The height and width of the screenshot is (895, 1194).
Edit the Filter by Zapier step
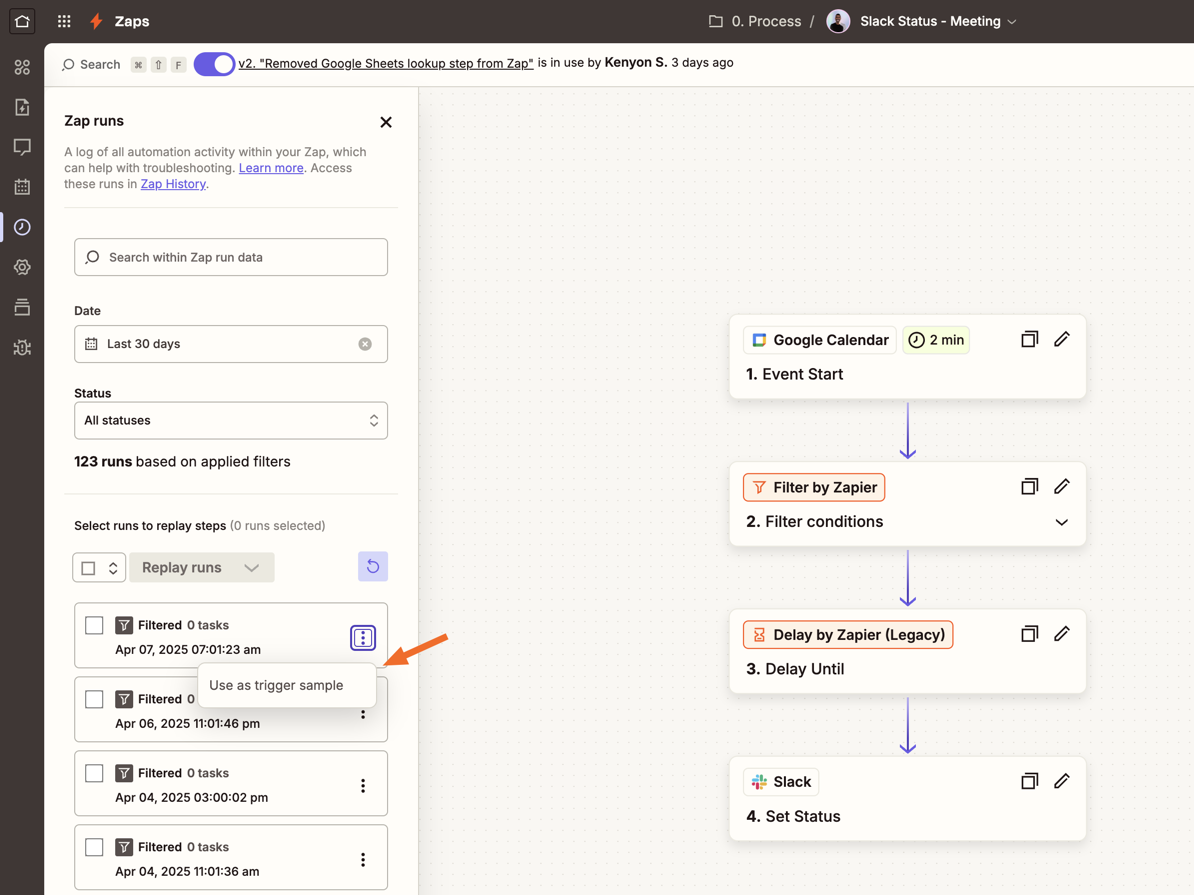(1062, 487)
